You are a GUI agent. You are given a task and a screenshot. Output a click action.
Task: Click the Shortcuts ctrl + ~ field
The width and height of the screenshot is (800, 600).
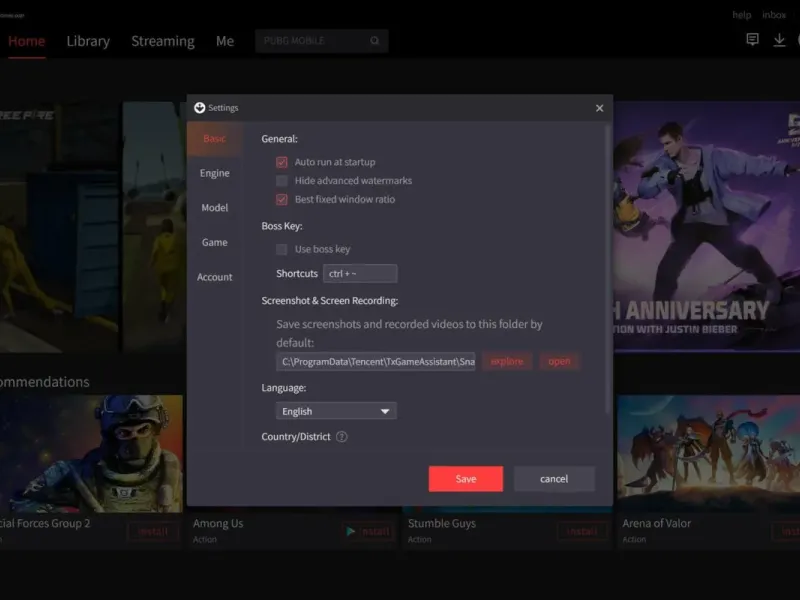[x=360, y=274]
